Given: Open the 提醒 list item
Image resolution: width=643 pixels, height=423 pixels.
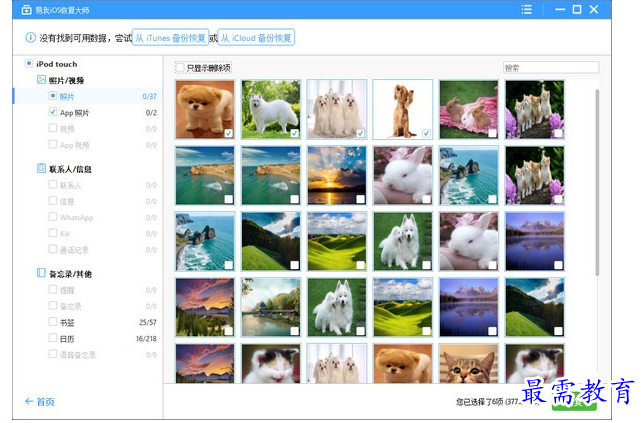Looking at the screenshot, I should point(67,290).
